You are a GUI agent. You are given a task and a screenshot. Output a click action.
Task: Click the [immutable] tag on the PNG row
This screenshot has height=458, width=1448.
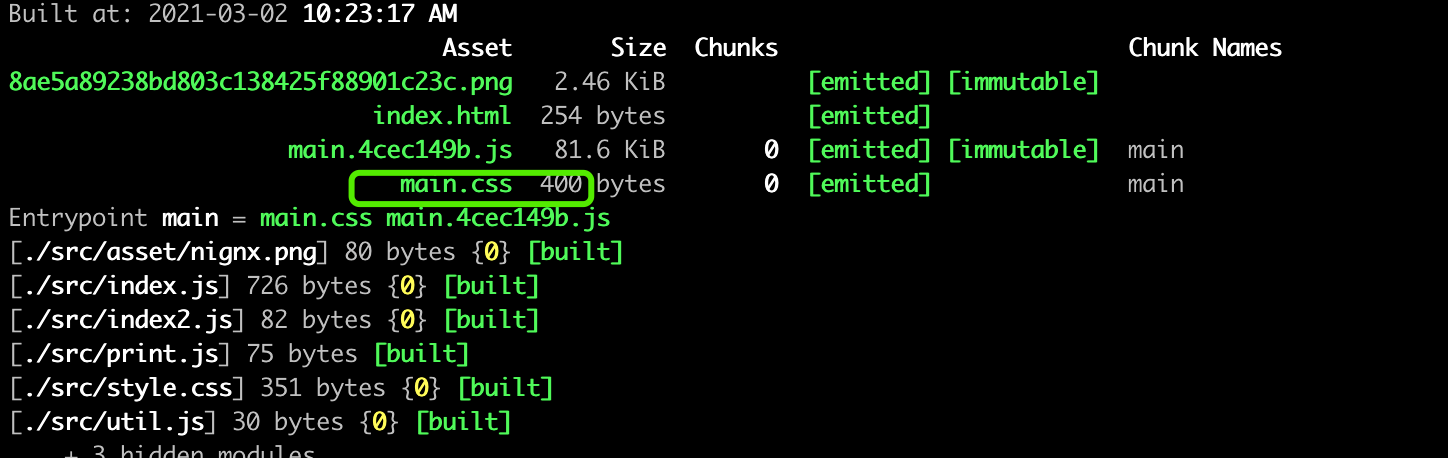[x=1023, y=82]
